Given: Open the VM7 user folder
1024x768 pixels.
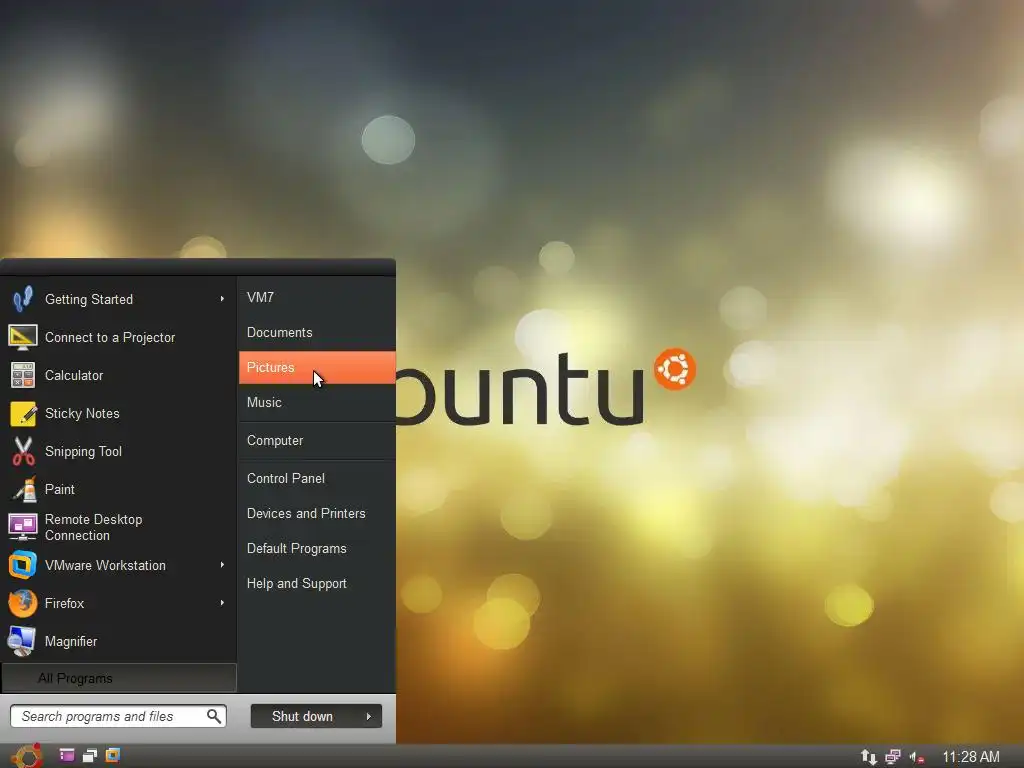Looking at the screenshot, I should click(x=317, y=297).
